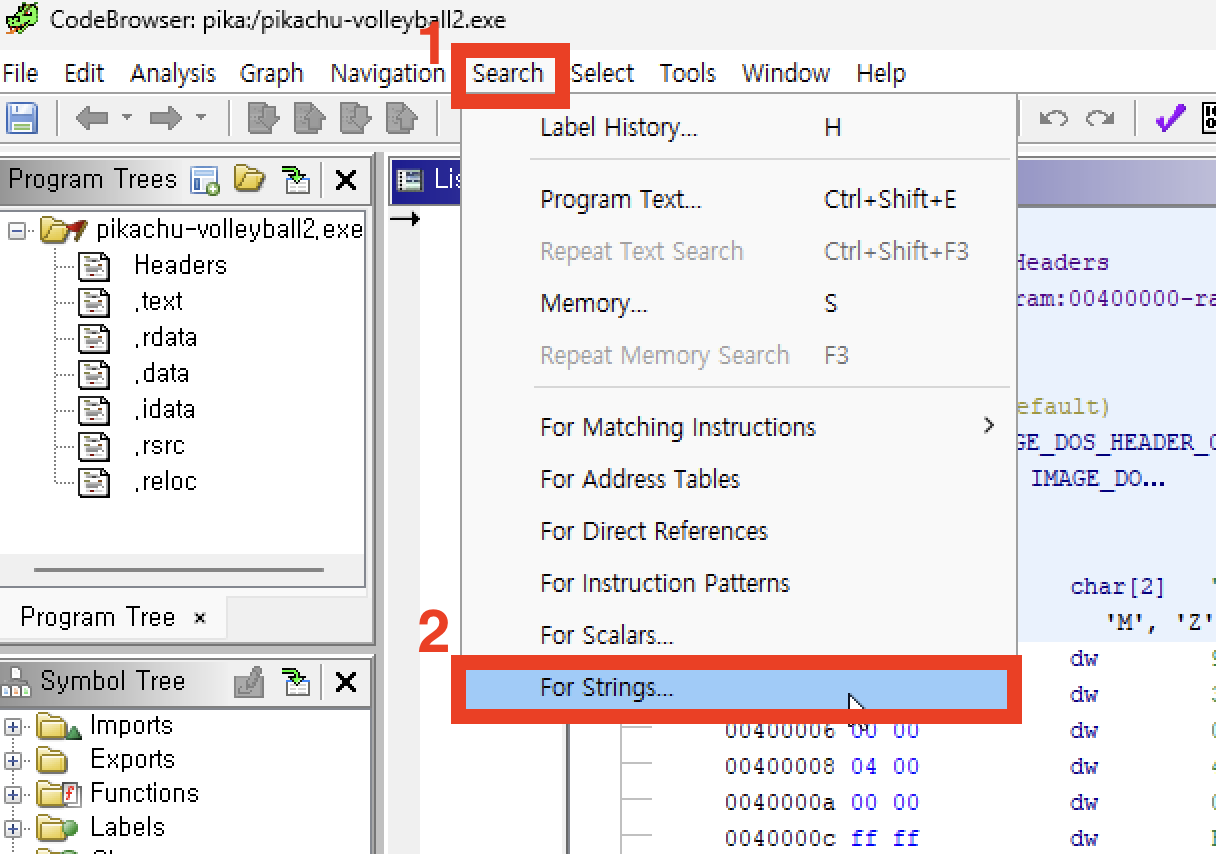Click the purple checkmark toolbar icon

click(x=1169, y=119)
